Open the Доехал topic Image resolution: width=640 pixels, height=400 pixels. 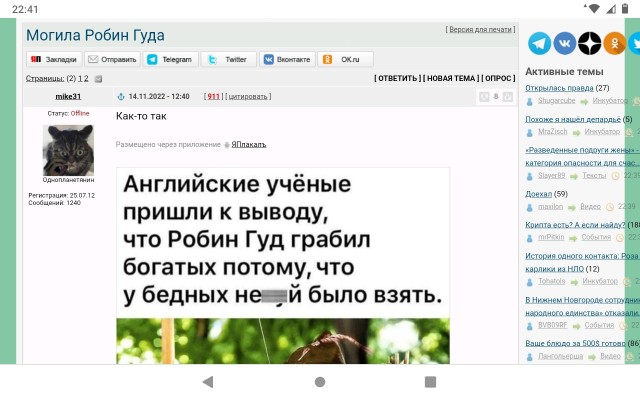(x=538, y=194)
